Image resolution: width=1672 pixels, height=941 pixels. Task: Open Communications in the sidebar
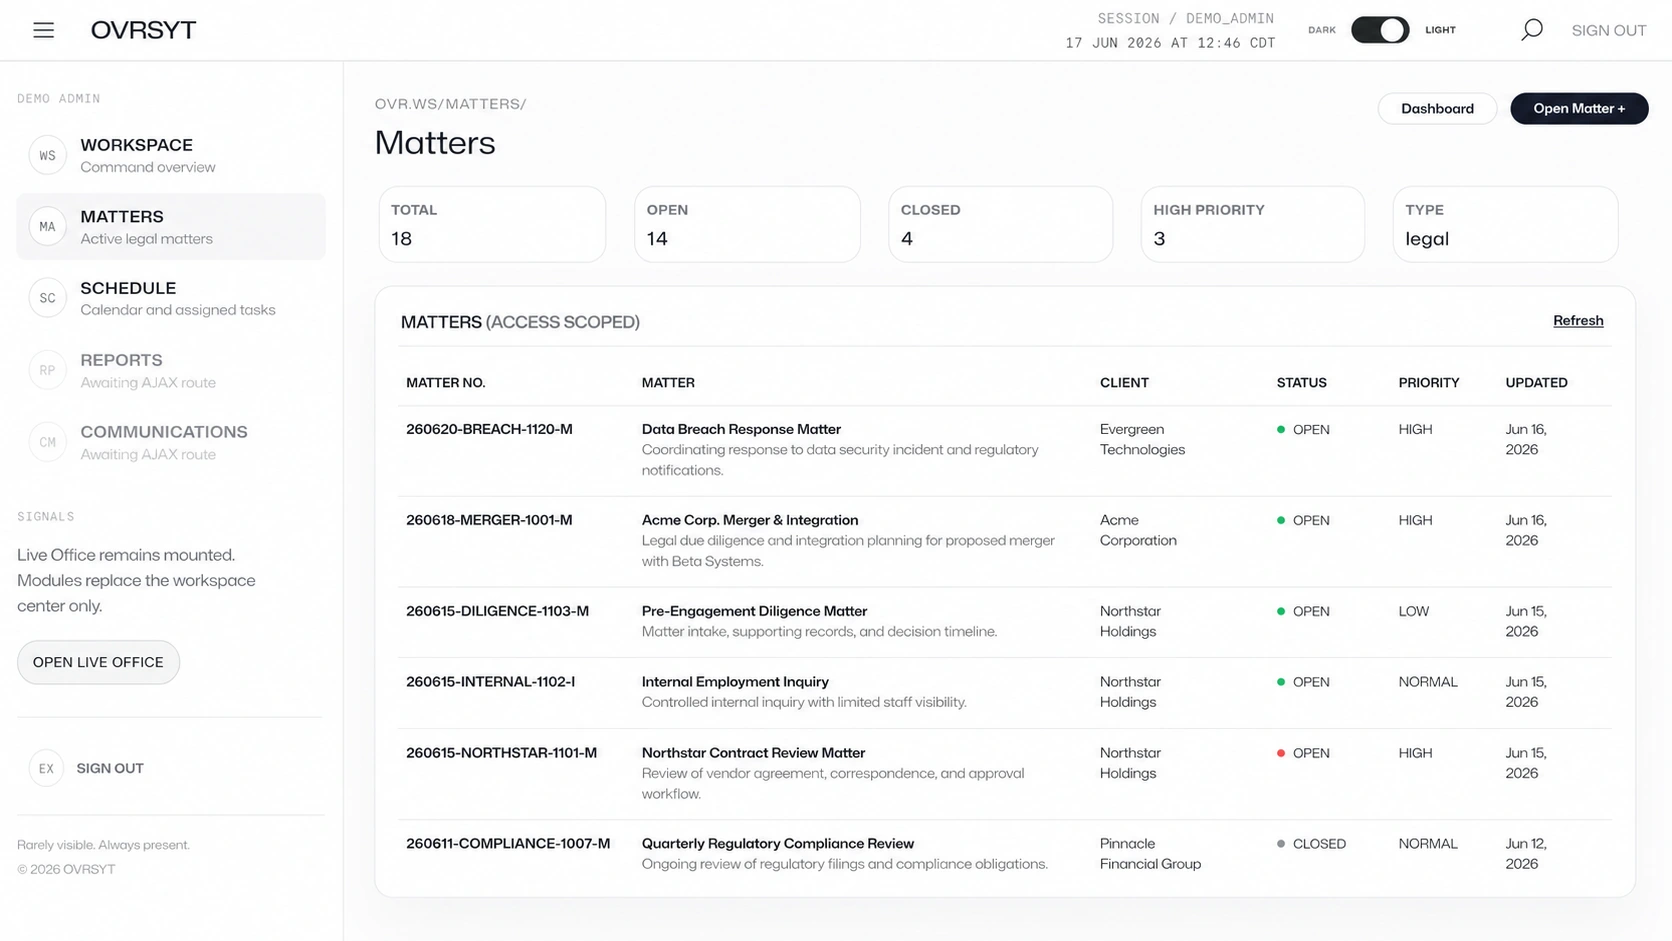[171, 442]
